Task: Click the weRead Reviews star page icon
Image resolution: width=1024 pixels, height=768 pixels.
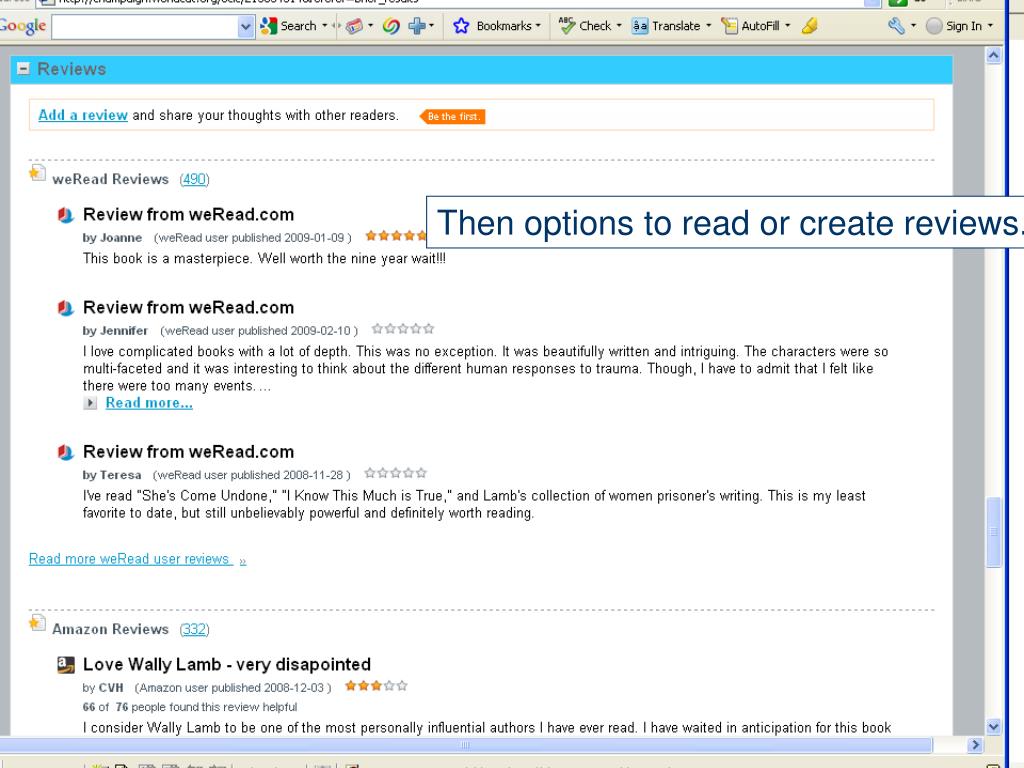Action: coord(37,174)
